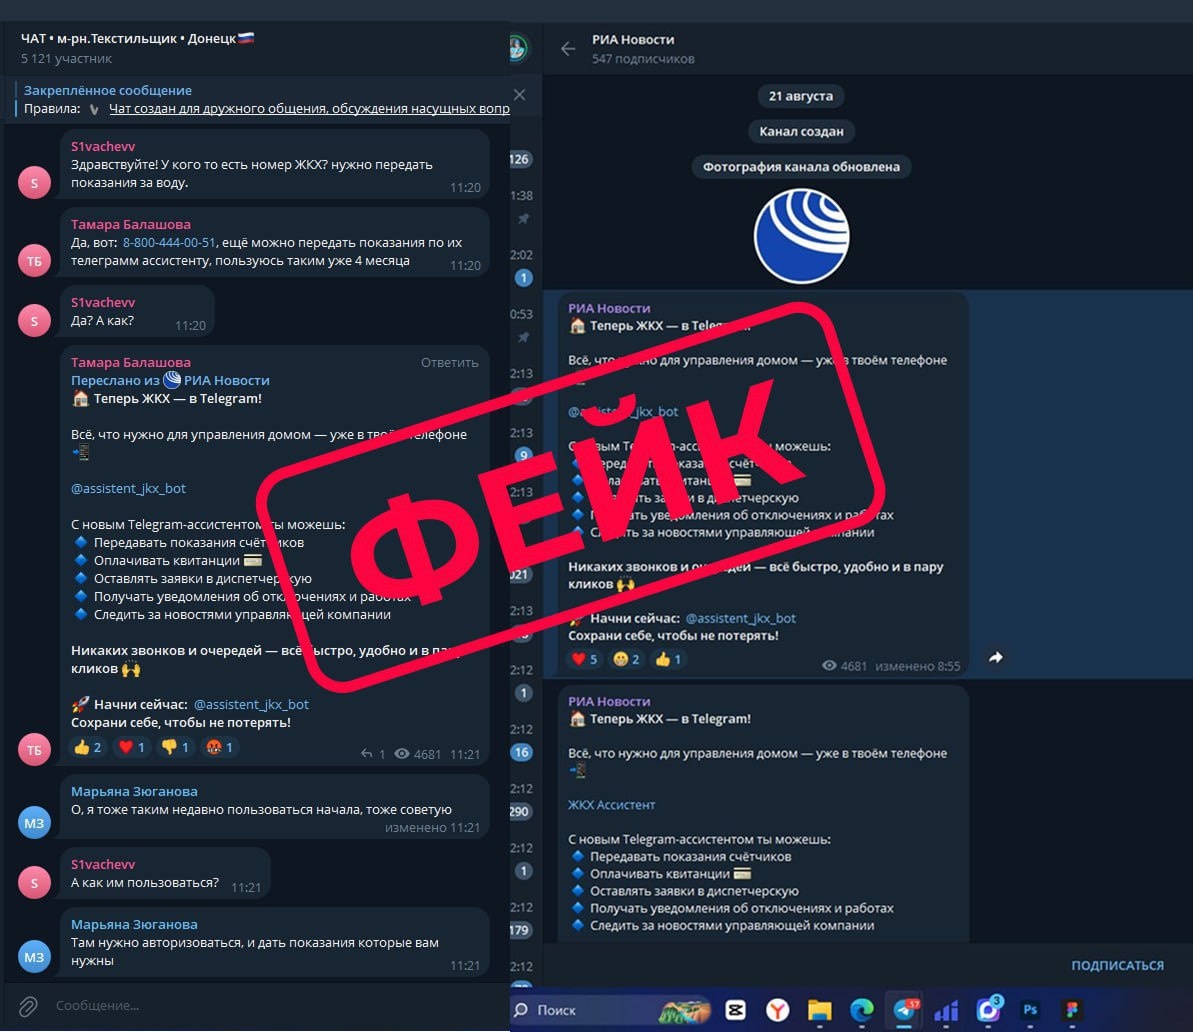Open group chat header 'ЧАТ • м-рн.Текстильщик • Донецк'

click(137, 38)
